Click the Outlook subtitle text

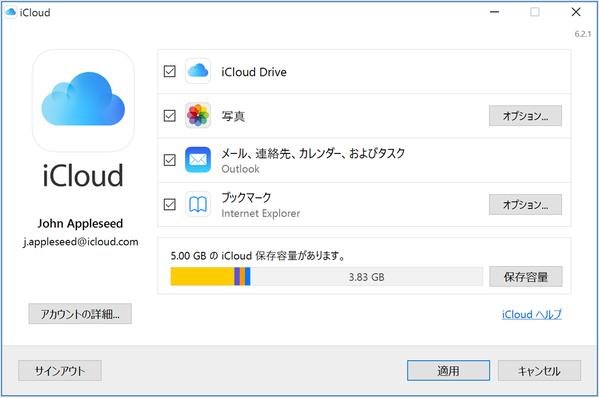point(240,169)
